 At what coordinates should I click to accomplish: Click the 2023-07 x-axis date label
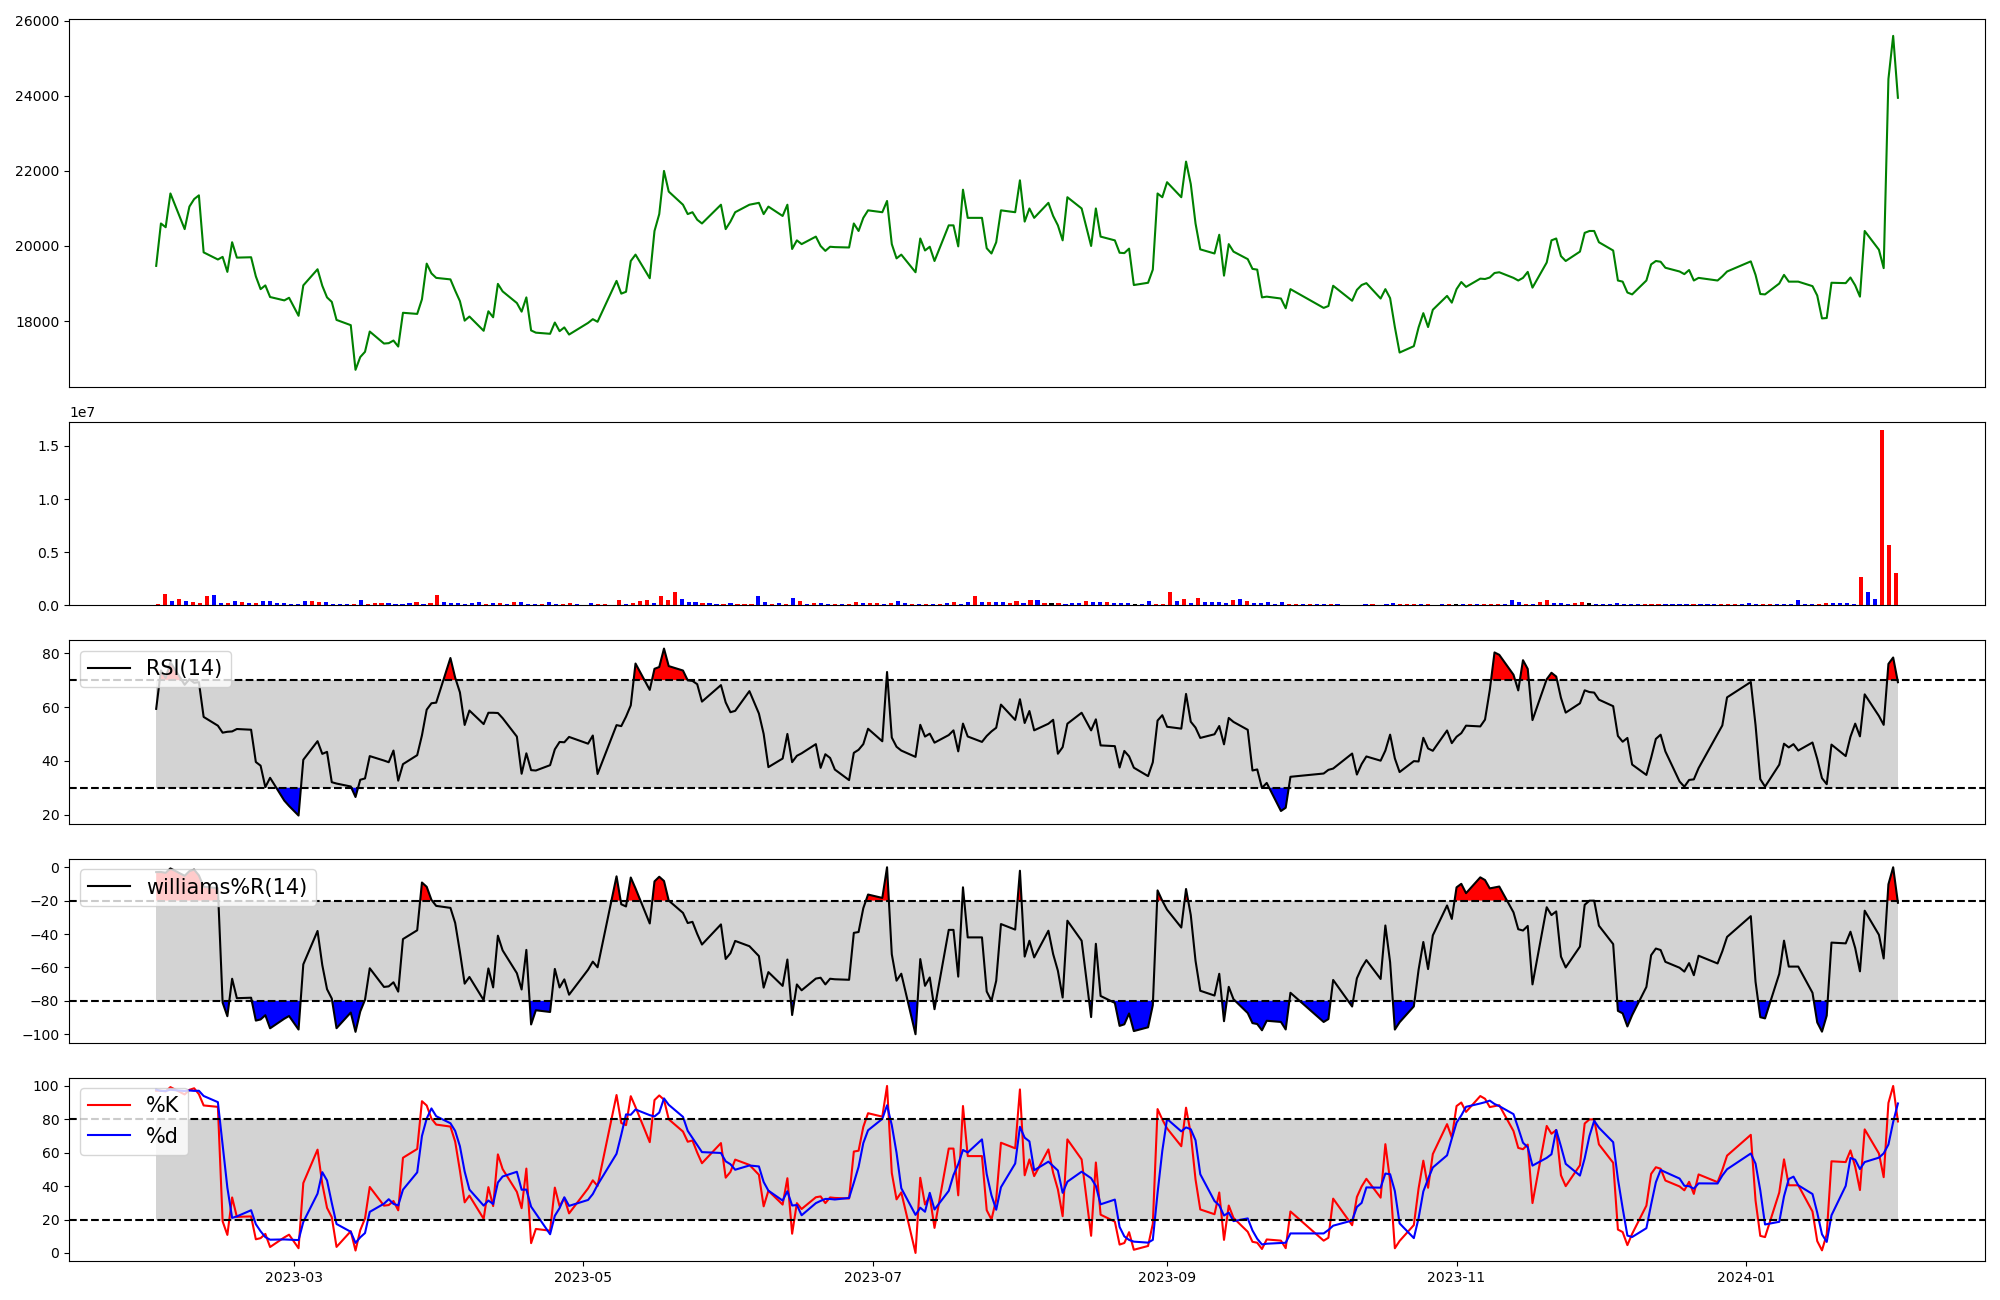[873, 1277]
